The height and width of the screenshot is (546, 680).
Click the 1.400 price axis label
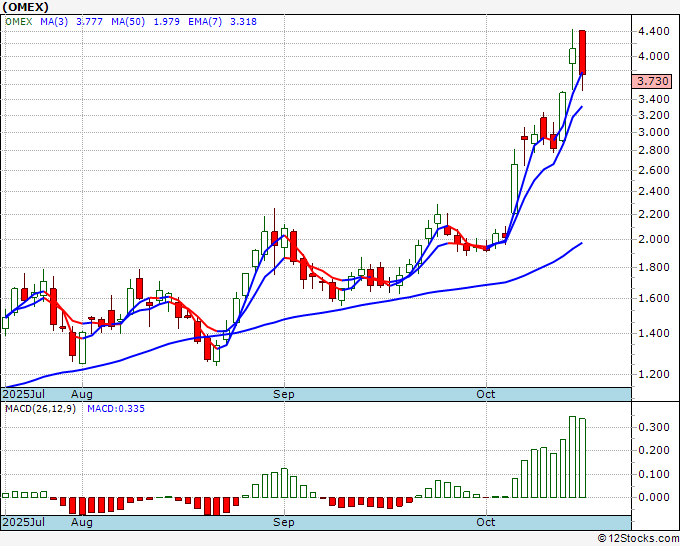click(x=654, y=333)
